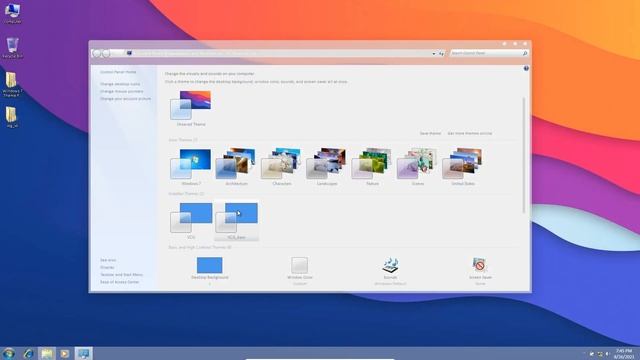Click the Action Center flag icon in system tray
Viewport: 640px width, 360px height.
tap(591, 354)
